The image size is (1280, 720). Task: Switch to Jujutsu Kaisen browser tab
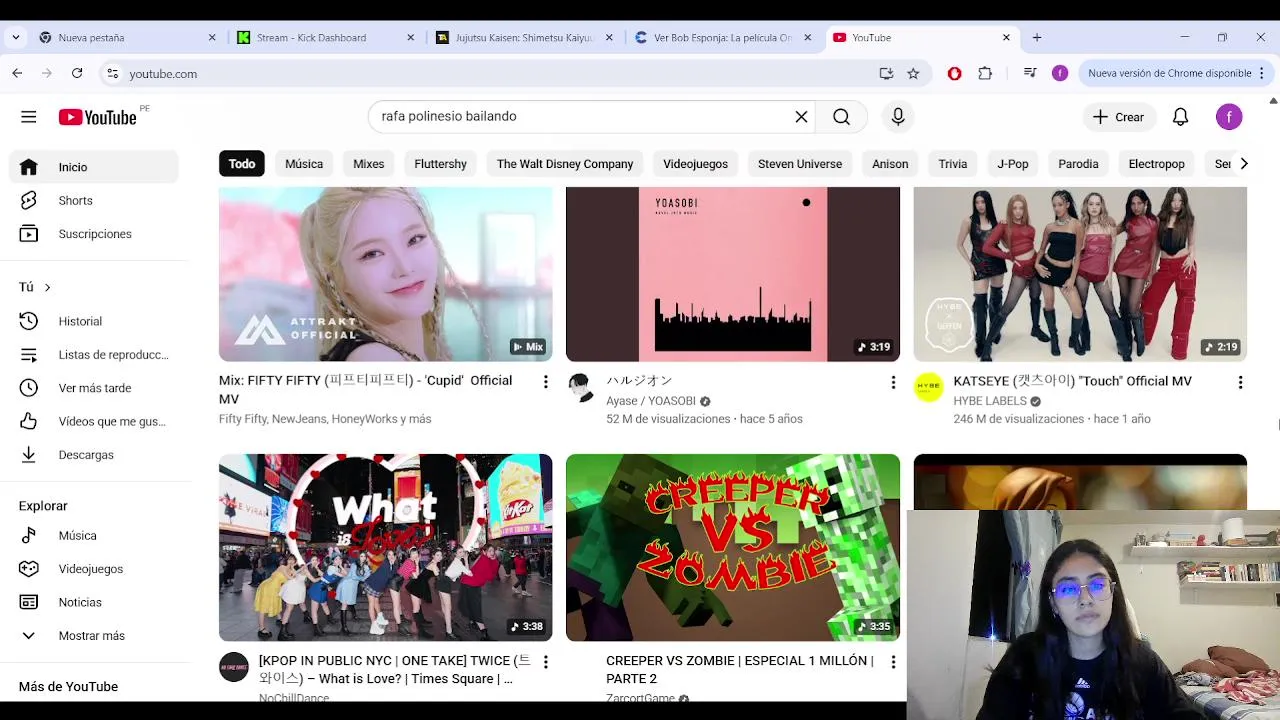click(x=524, y=37)
